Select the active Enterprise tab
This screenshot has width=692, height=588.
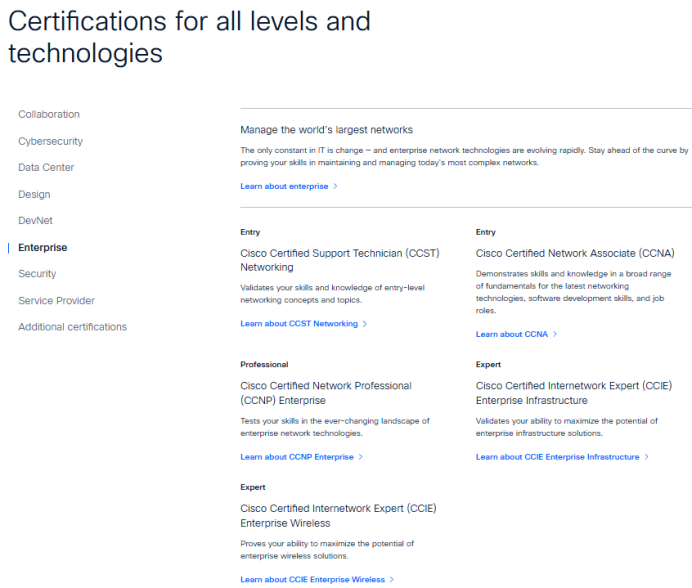[x=42, y=248]
